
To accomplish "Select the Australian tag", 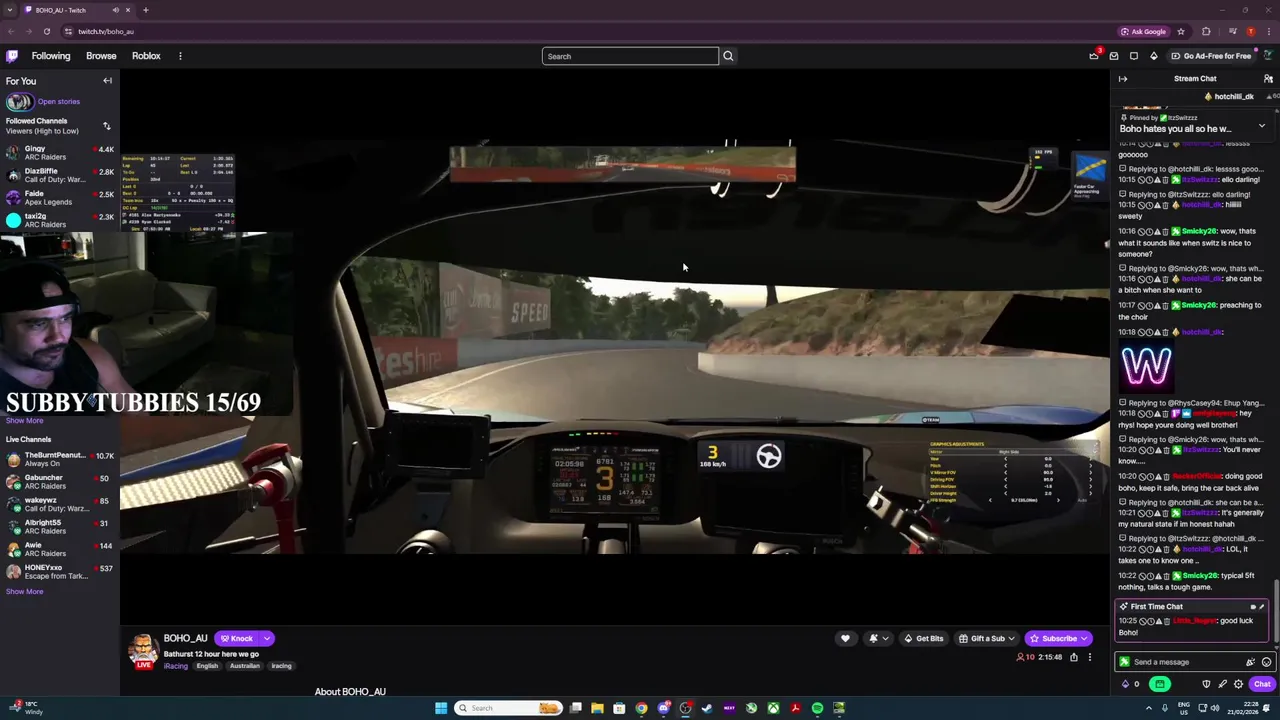I will tap(244, 666).
